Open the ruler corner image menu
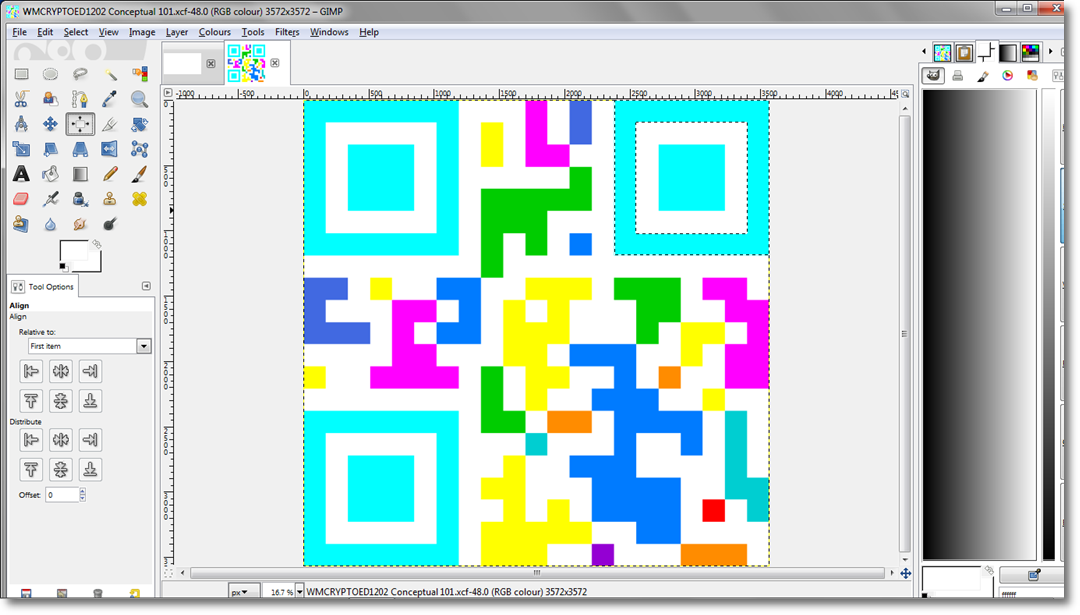The height and width of the screenshot is (615, 1080). 168,93
